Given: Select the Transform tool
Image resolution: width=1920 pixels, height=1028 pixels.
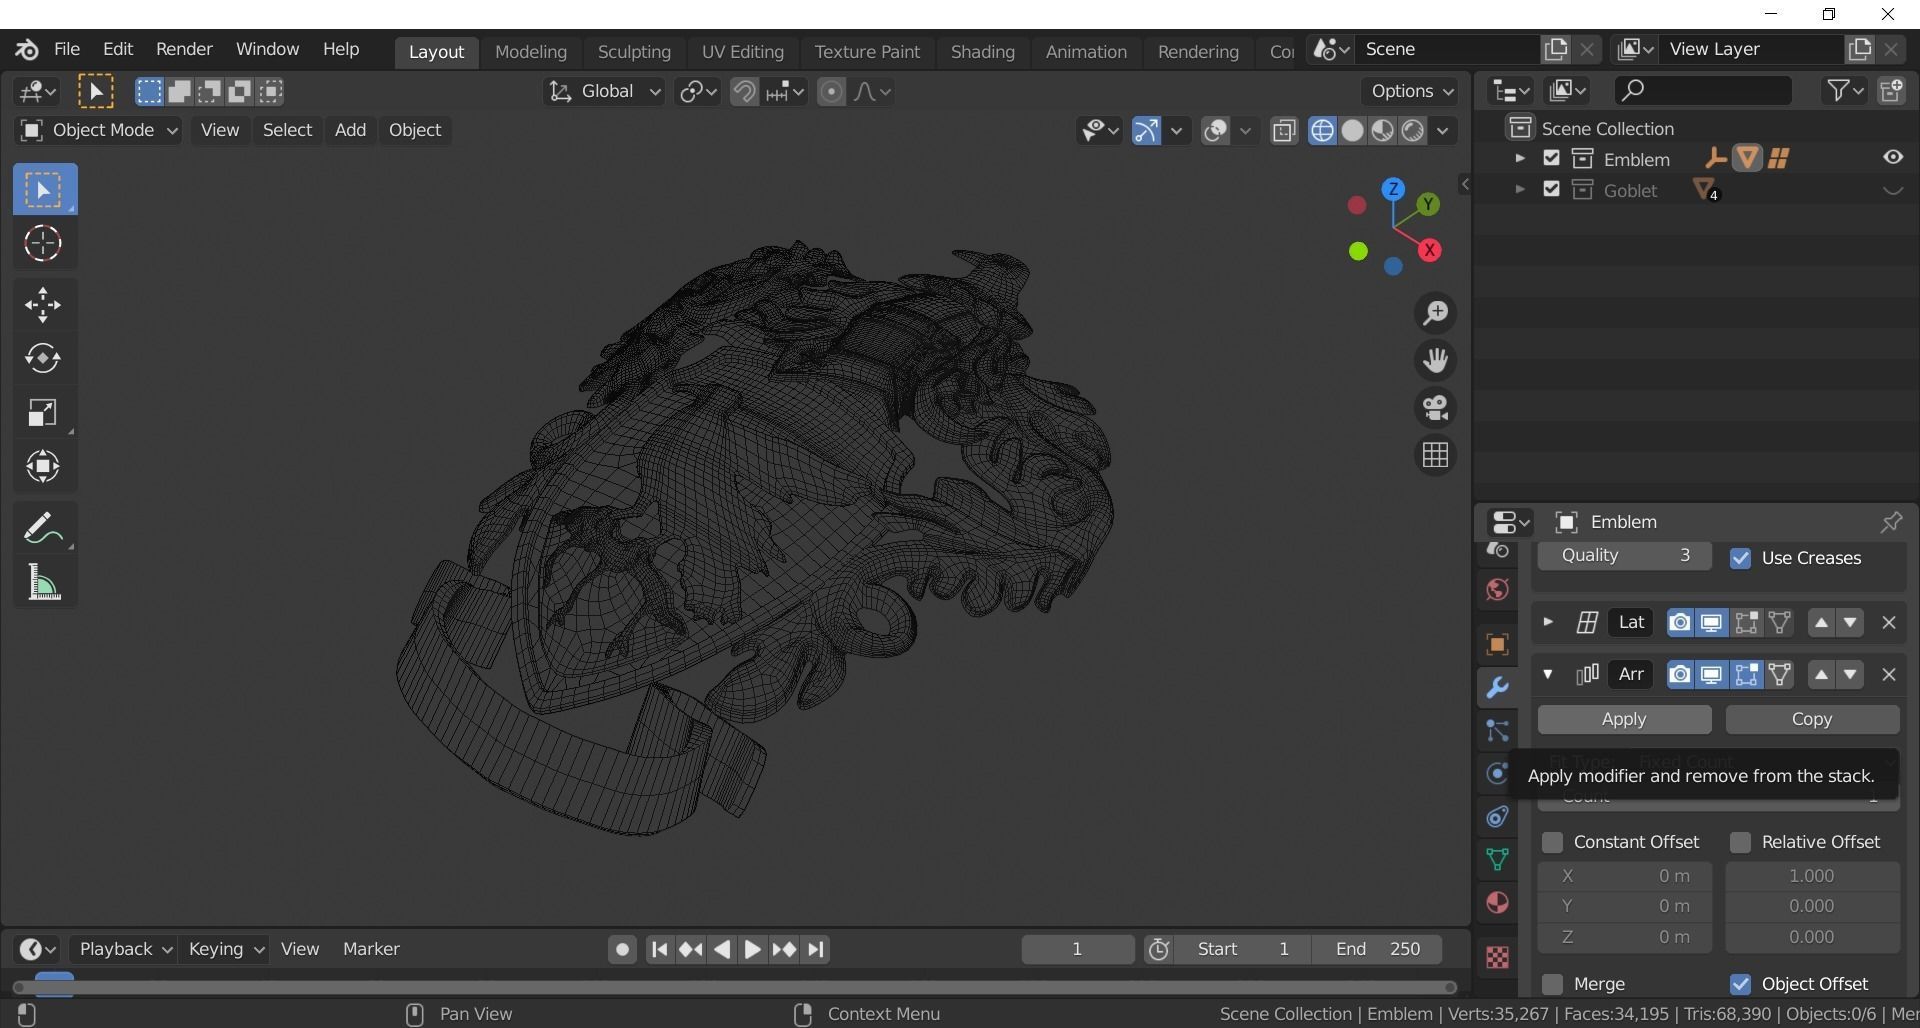Looking at the screenshot, I should point(43,467).
